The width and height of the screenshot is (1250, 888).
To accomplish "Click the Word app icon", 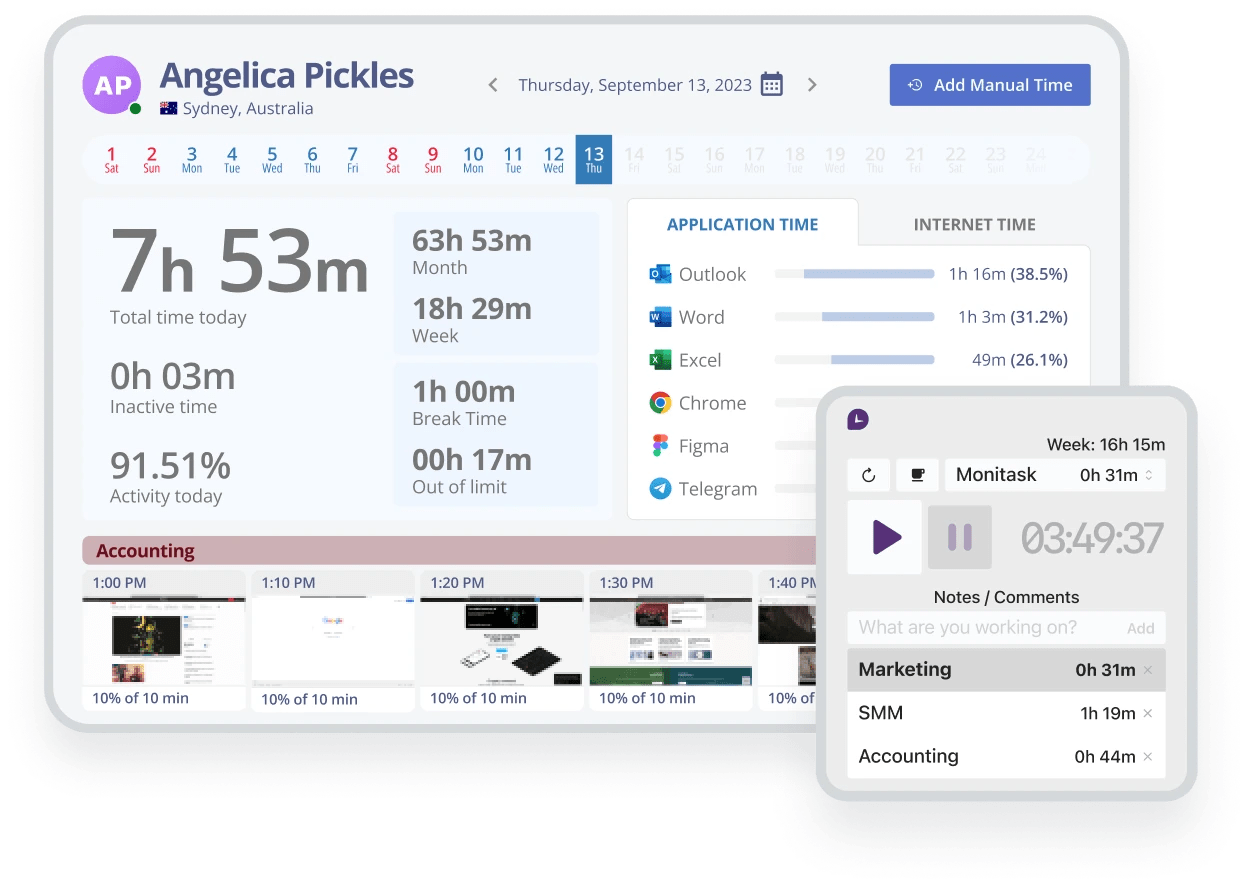I will coord(659,317).
